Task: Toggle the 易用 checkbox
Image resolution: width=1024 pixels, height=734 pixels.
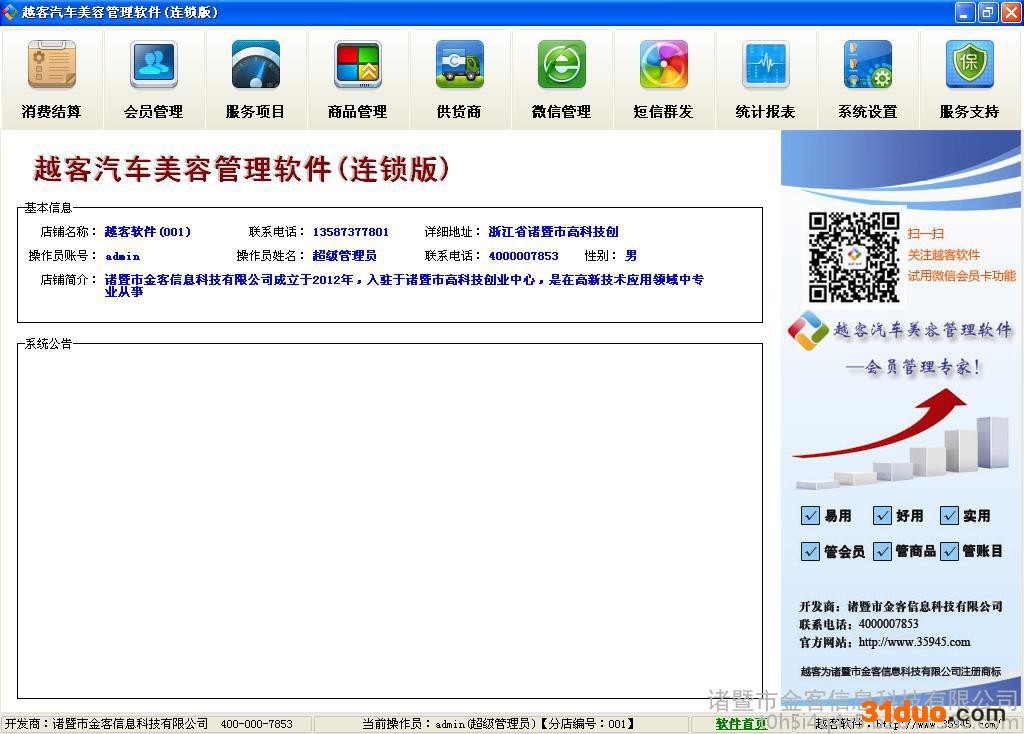Action: (x=811, y=516)
